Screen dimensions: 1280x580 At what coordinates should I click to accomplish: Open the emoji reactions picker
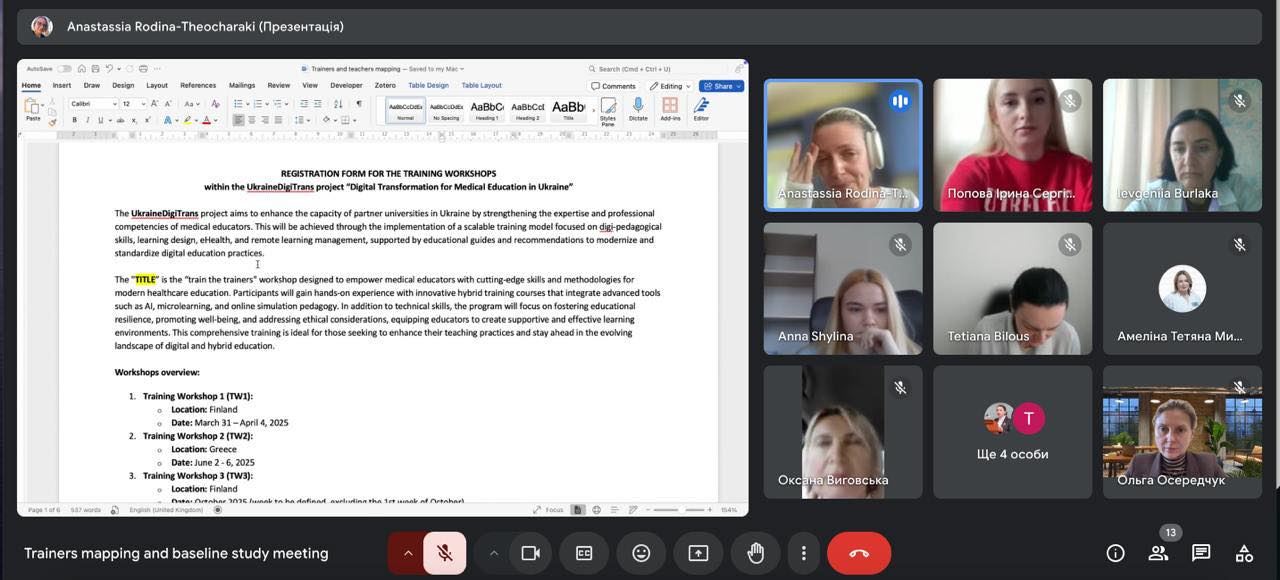(641, 553)
